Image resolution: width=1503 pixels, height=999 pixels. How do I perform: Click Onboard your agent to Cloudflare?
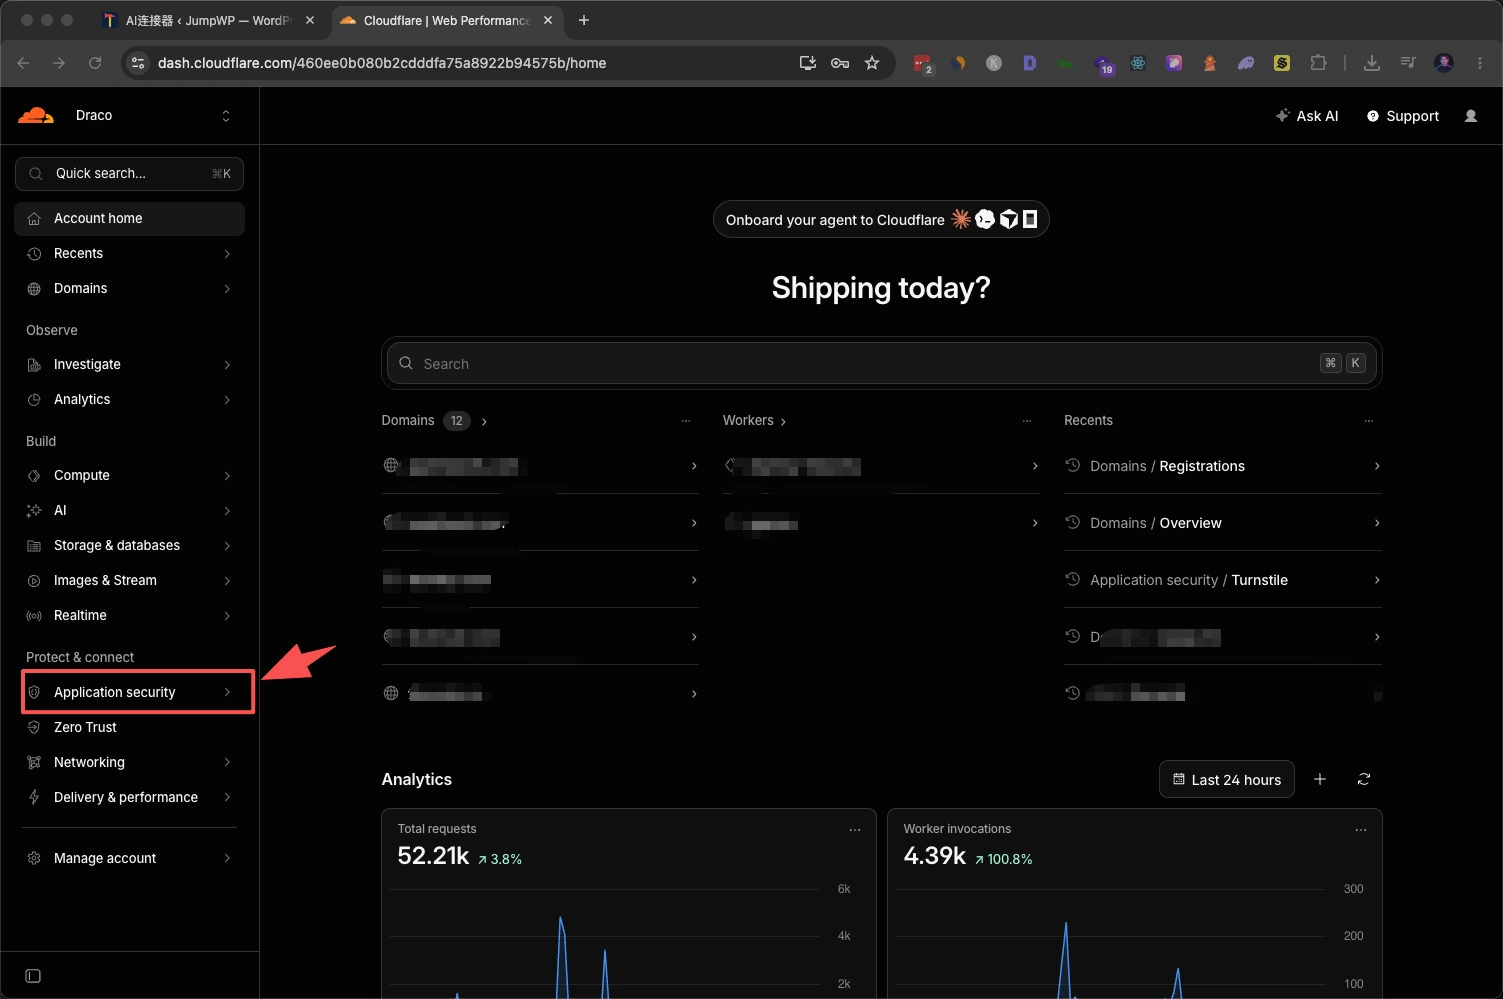[x=881, y=220]
